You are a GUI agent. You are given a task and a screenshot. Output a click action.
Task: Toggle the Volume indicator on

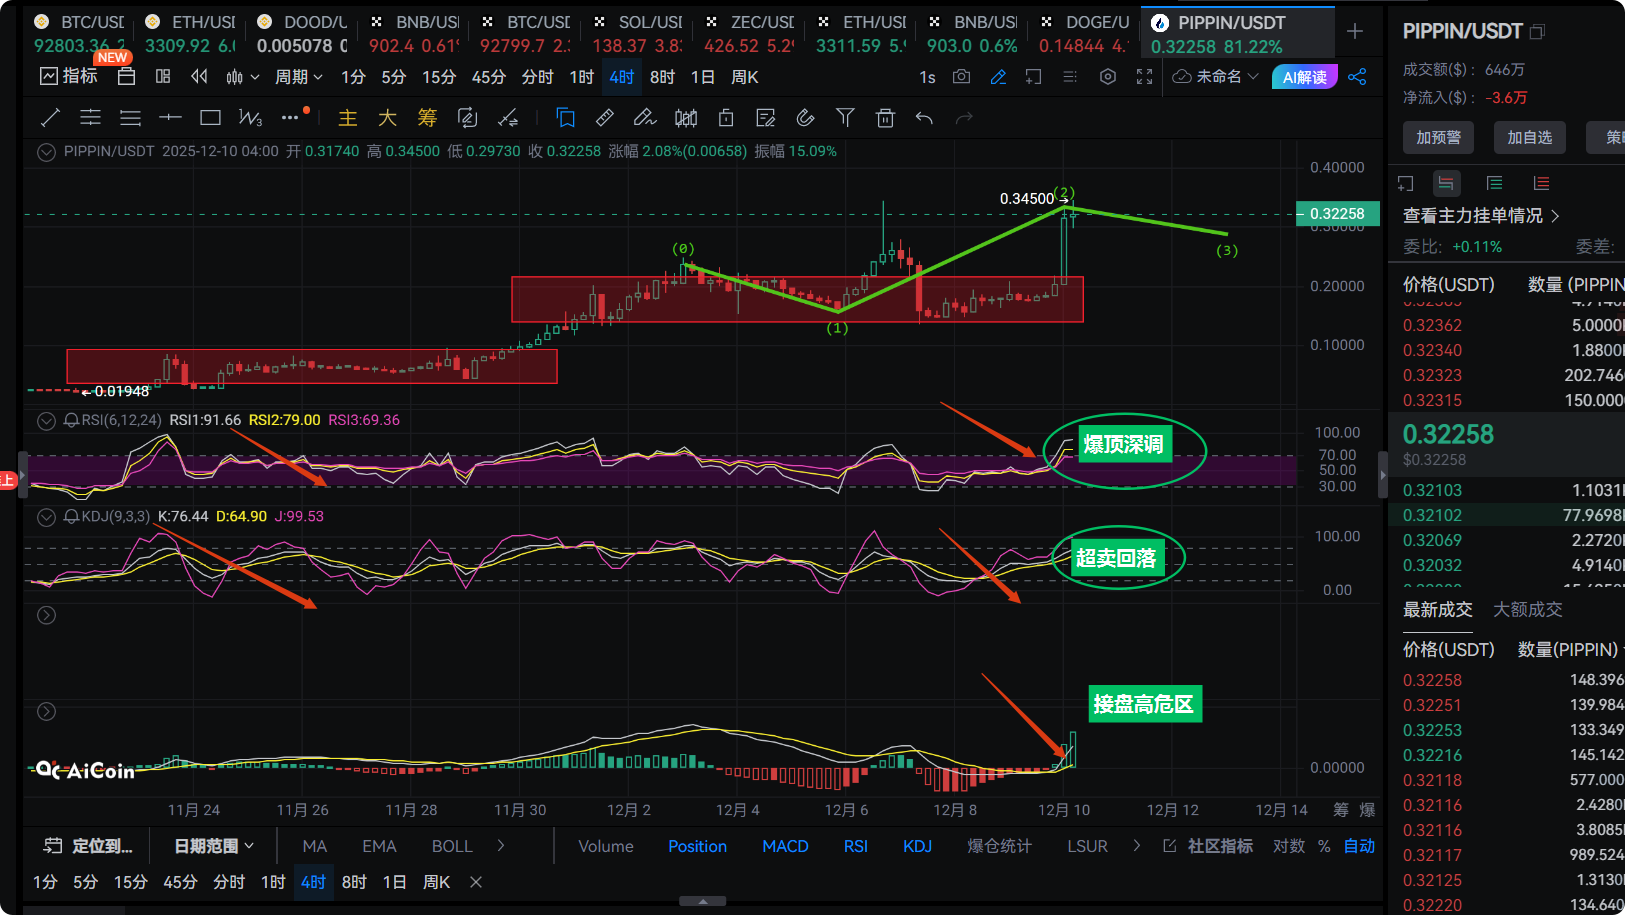click(605, 846)
